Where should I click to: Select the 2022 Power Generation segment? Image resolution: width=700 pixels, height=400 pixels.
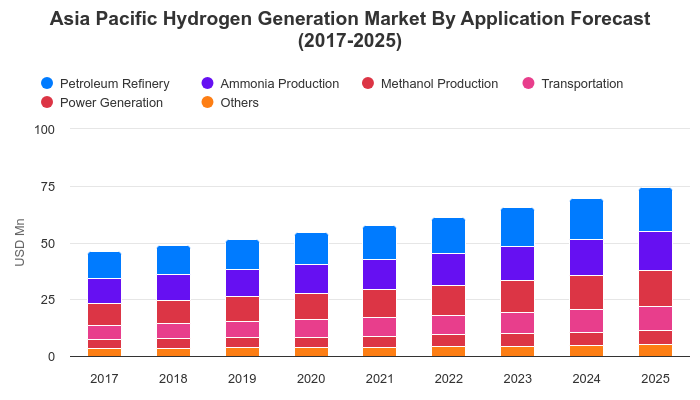click(x=449, y=340)
